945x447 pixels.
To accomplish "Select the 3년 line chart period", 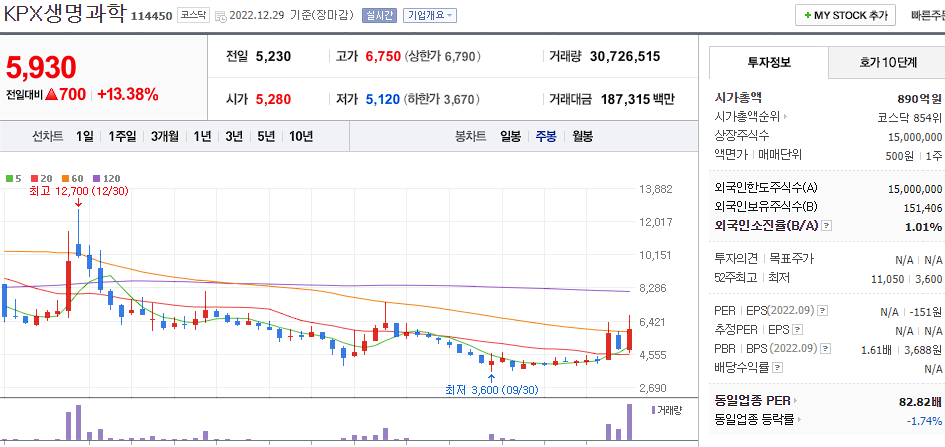I will (234, 137).
